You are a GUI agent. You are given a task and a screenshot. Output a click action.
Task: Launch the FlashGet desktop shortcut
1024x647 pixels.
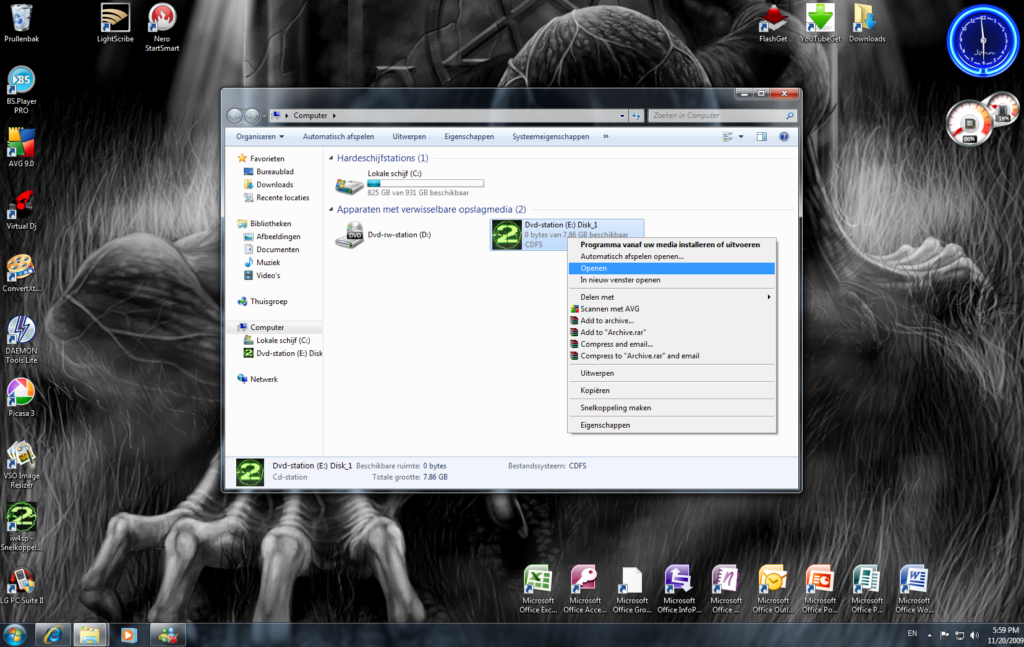click(773, 23)
